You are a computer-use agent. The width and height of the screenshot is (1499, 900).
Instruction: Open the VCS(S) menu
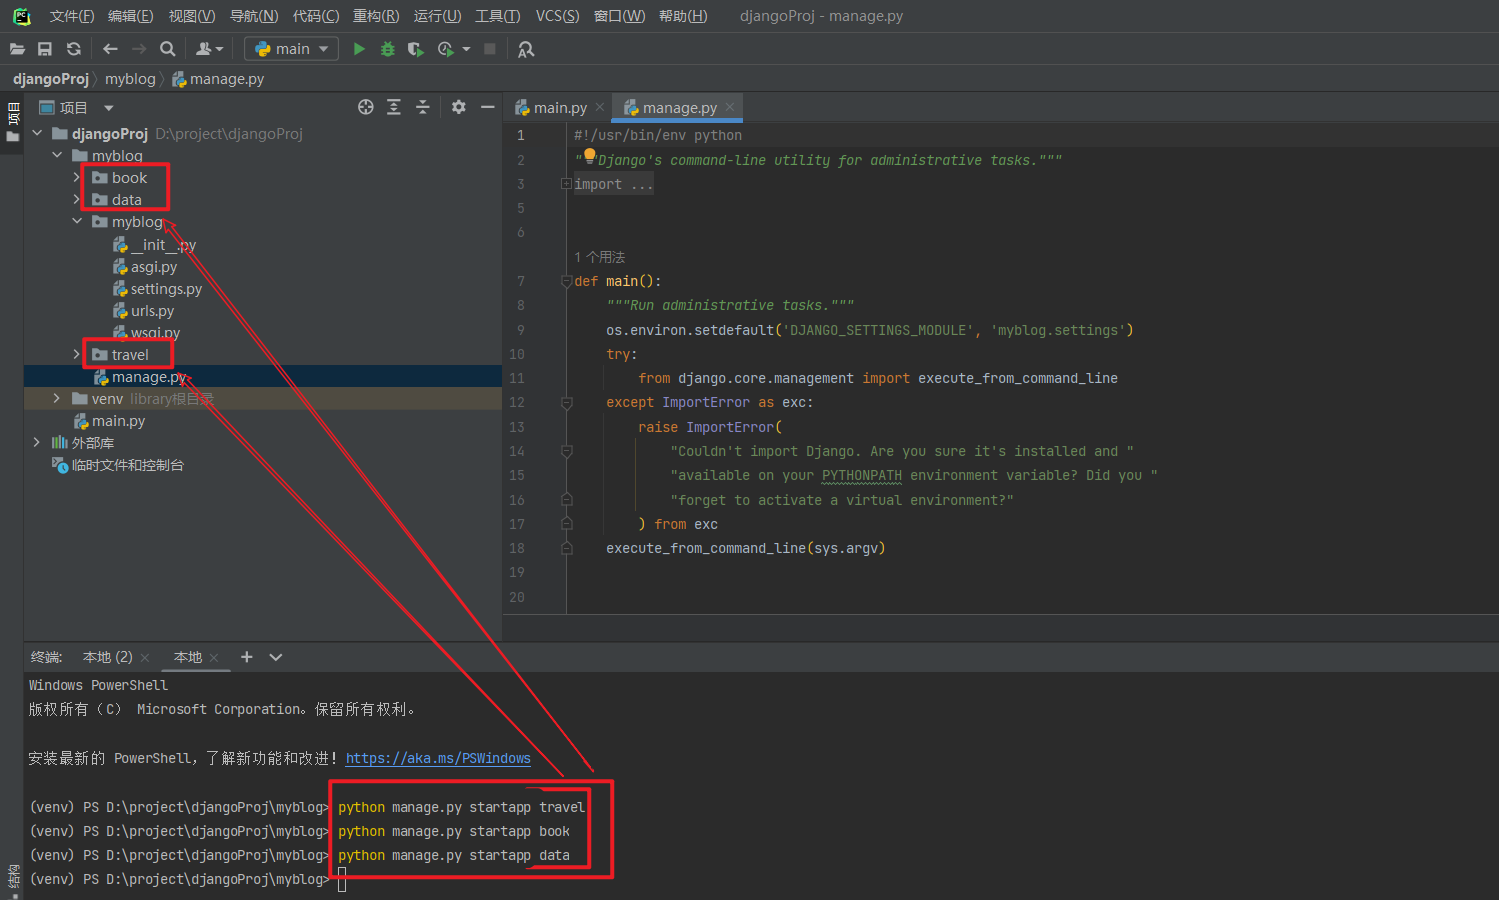557,16
